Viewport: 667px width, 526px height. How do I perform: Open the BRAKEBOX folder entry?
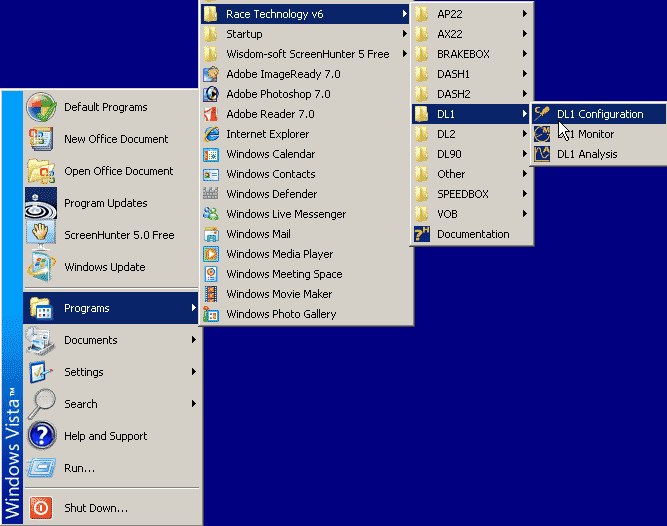pos(463,54)
